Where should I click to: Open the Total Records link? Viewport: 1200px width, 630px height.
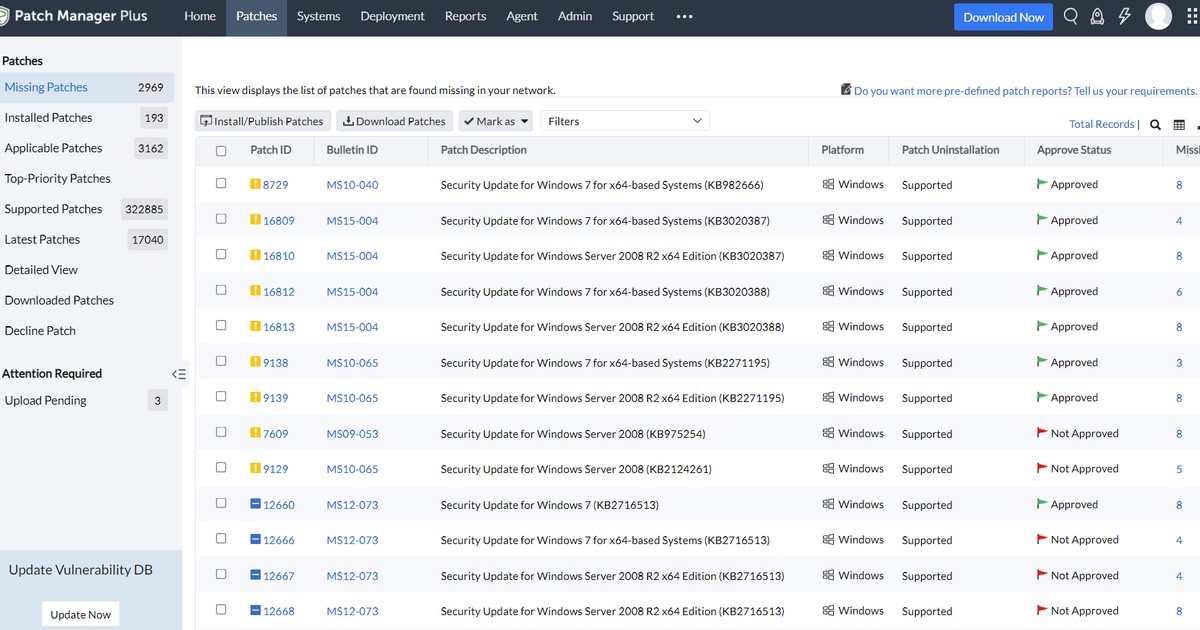pyautogui.click(x=1101, y=124)
